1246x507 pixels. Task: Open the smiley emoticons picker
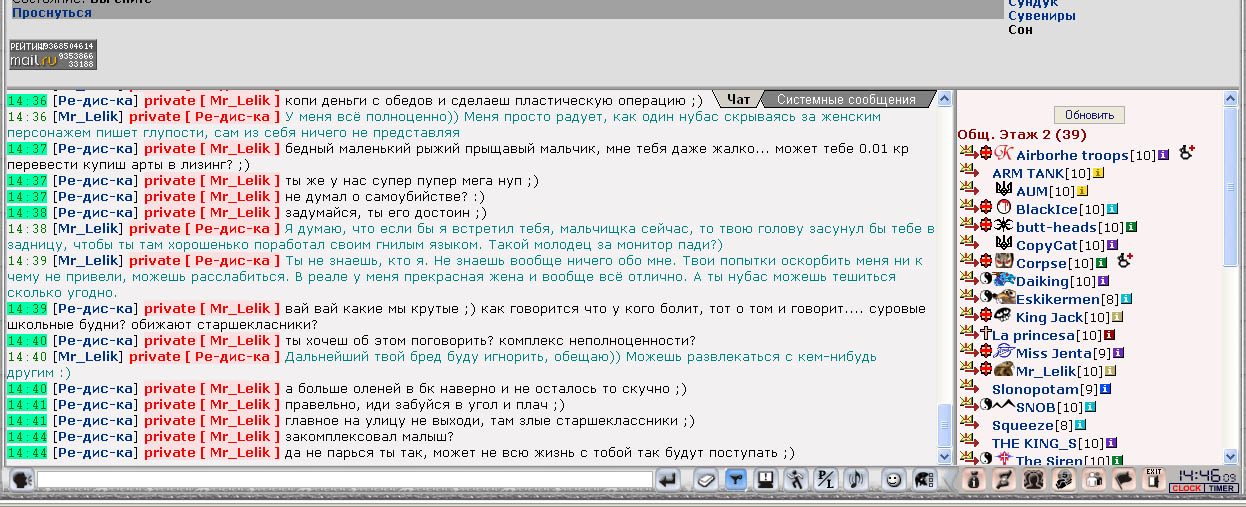click(x=893, y=480)
